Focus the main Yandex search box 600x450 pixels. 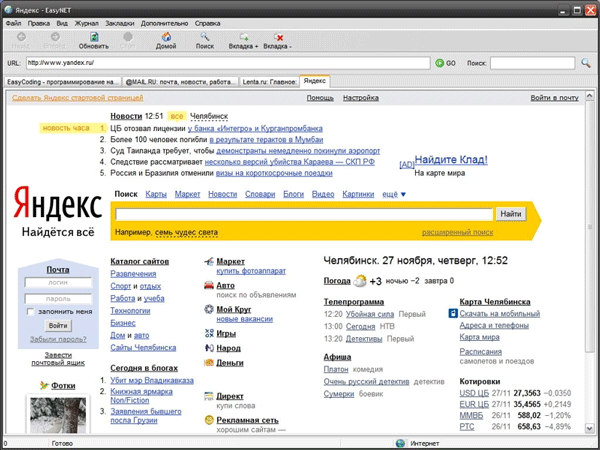(304, 214)
